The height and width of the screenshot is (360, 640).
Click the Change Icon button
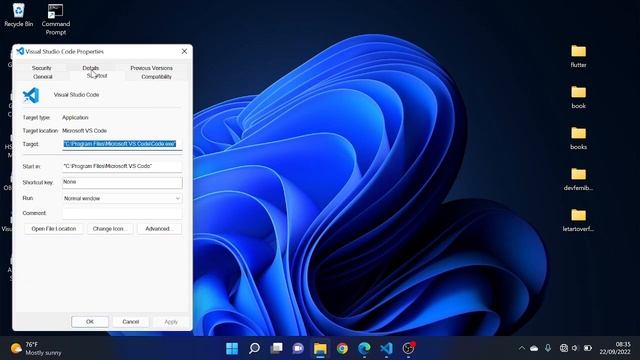[109, 229]
